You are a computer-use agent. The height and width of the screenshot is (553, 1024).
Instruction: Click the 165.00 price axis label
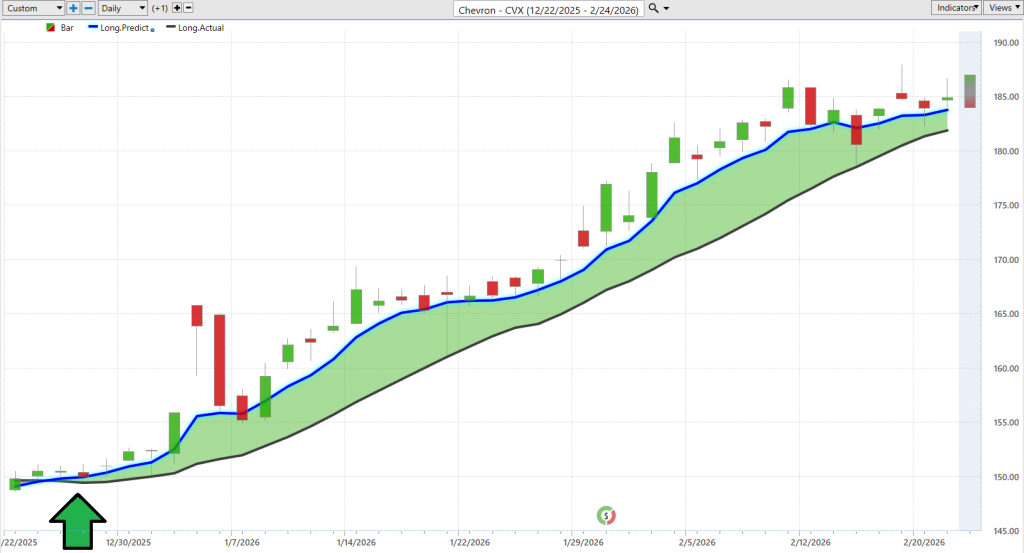point(1006,314)
